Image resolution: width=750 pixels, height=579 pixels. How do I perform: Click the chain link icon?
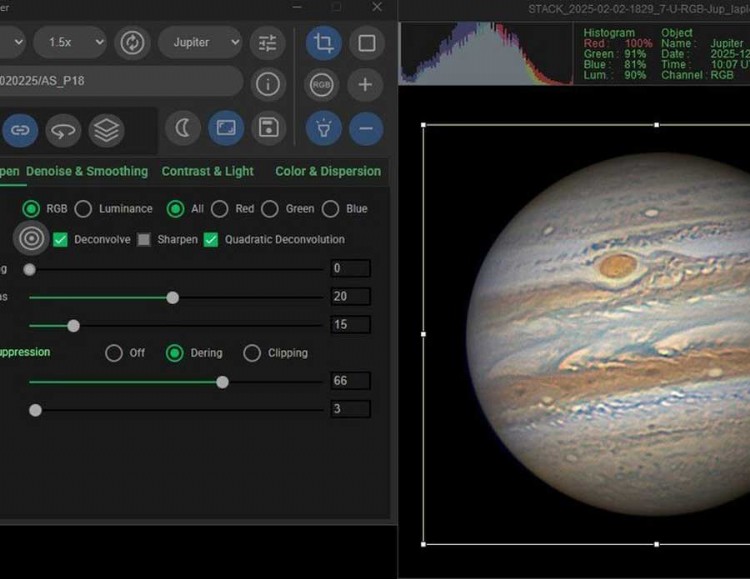20,129
